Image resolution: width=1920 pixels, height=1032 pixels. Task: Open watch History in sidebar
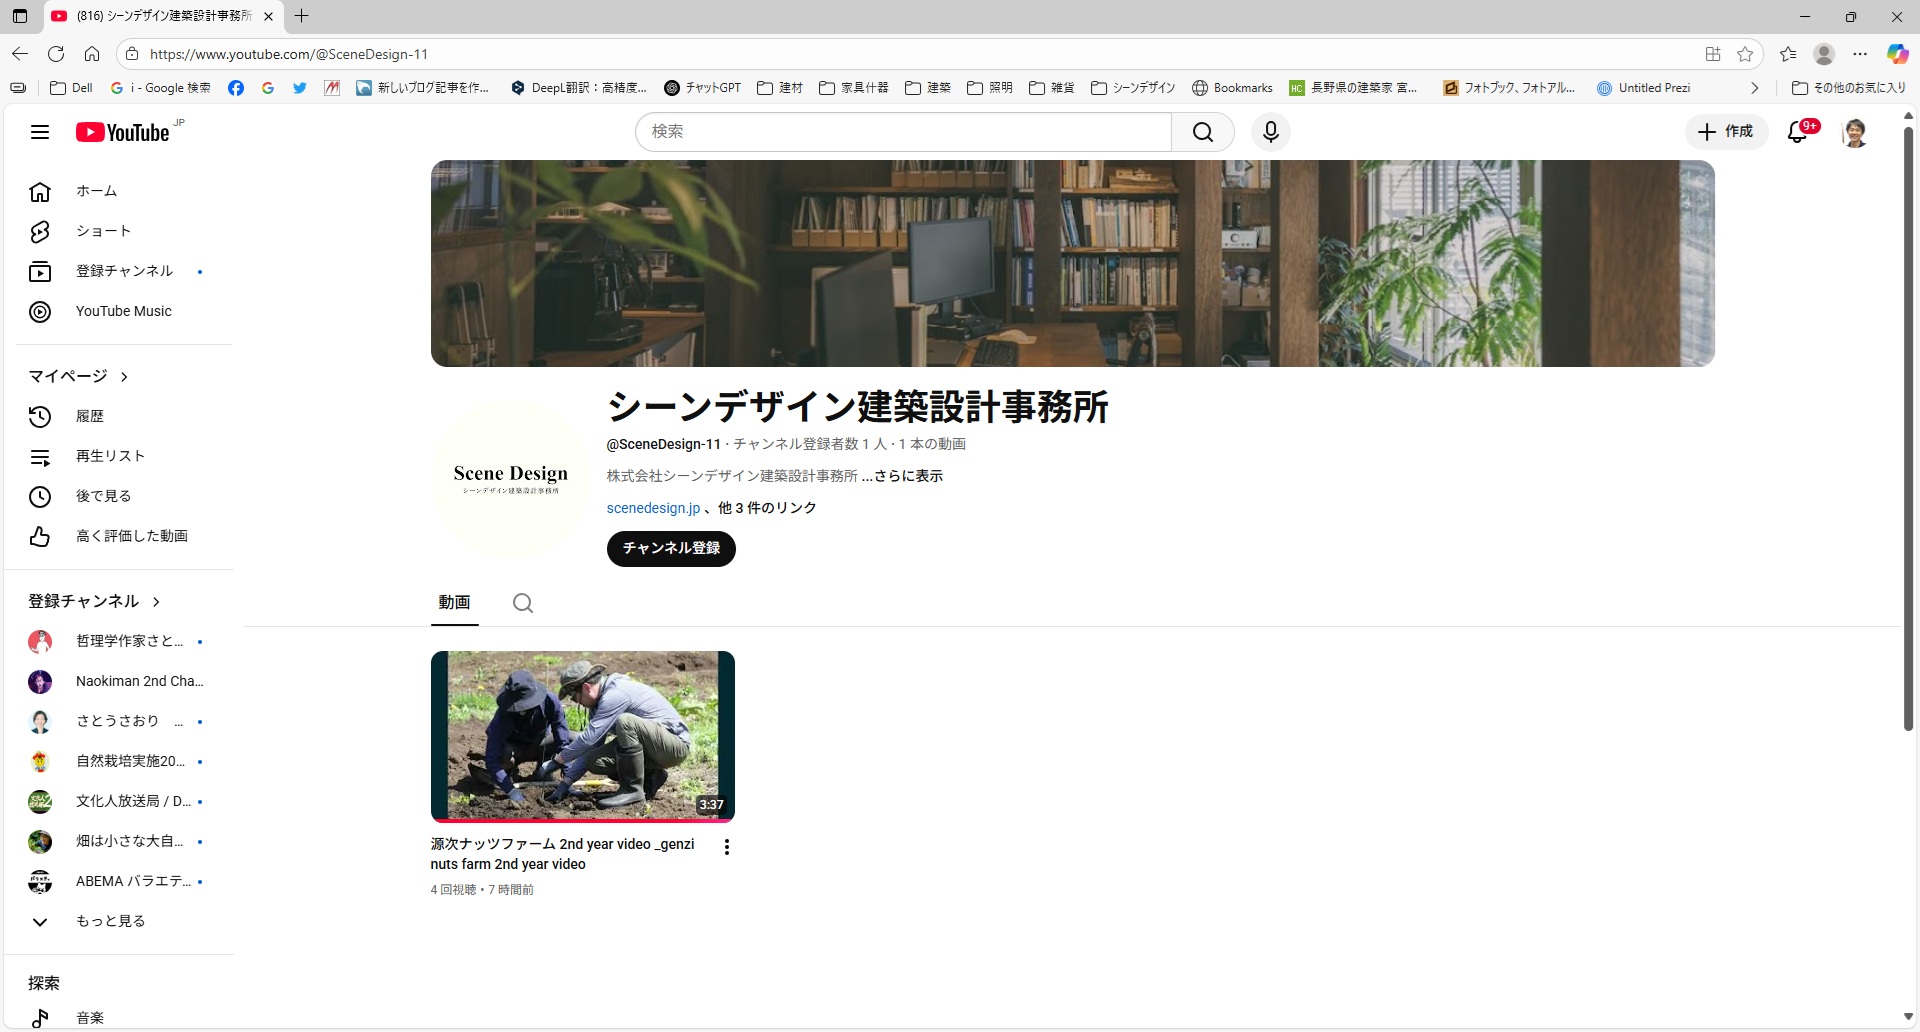coord(90,416)
